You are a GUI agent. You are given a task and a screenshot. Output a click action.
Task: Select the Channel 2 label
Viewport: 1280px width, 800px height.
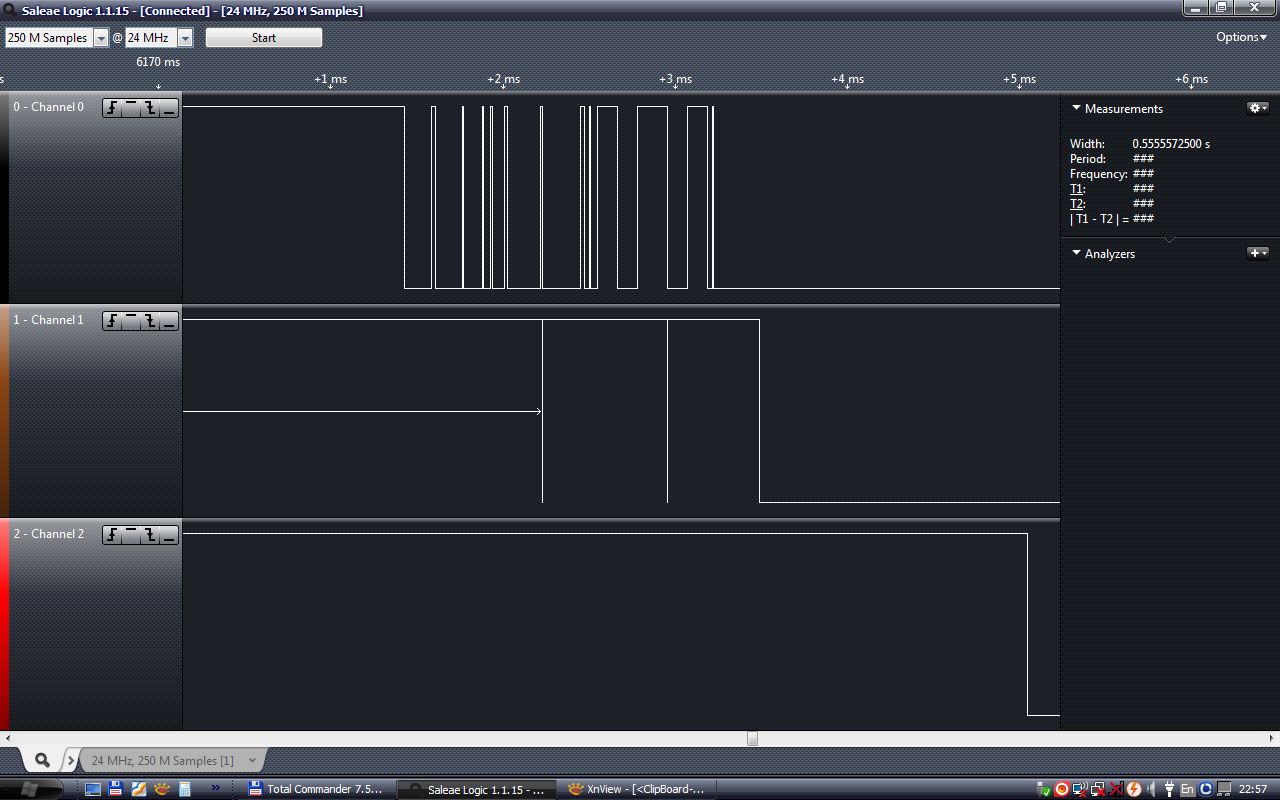tap(48, 534)
